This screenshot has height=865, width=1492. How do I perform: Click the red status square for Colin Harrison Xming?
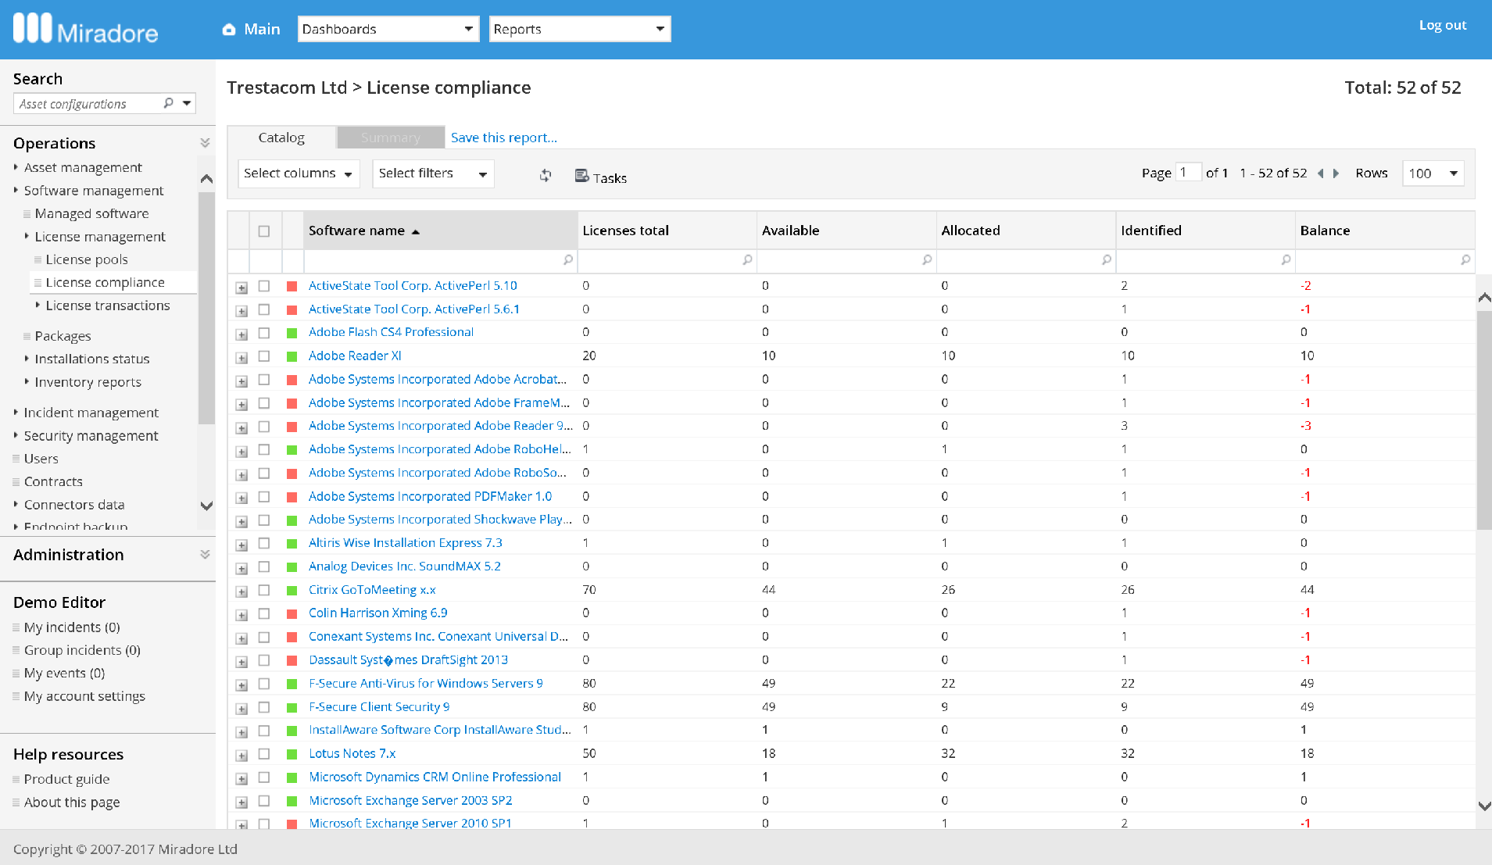(x=292, y=614)
